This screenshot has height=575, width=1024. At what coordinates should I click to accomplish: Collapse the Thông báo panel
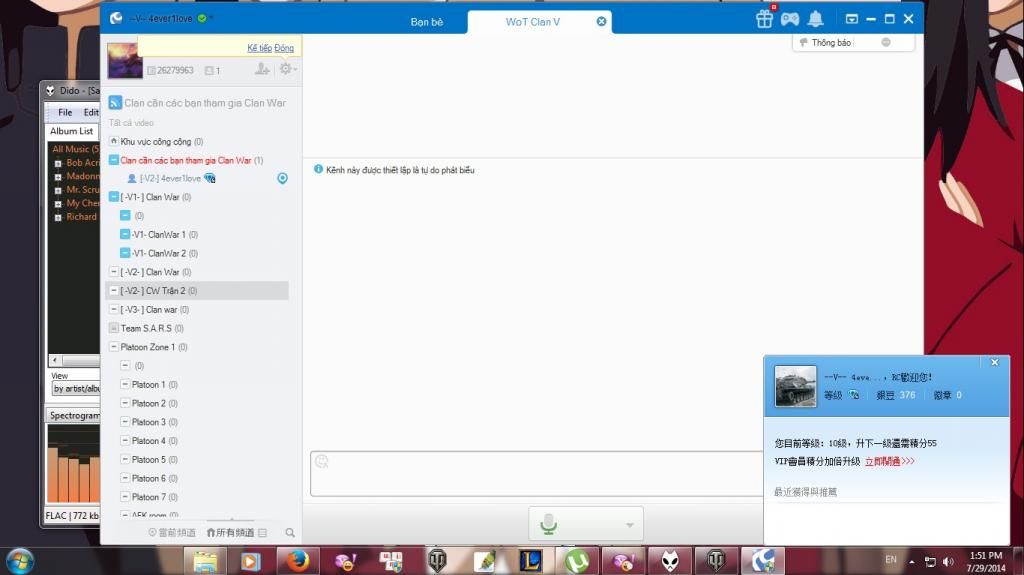coord(886,42)
